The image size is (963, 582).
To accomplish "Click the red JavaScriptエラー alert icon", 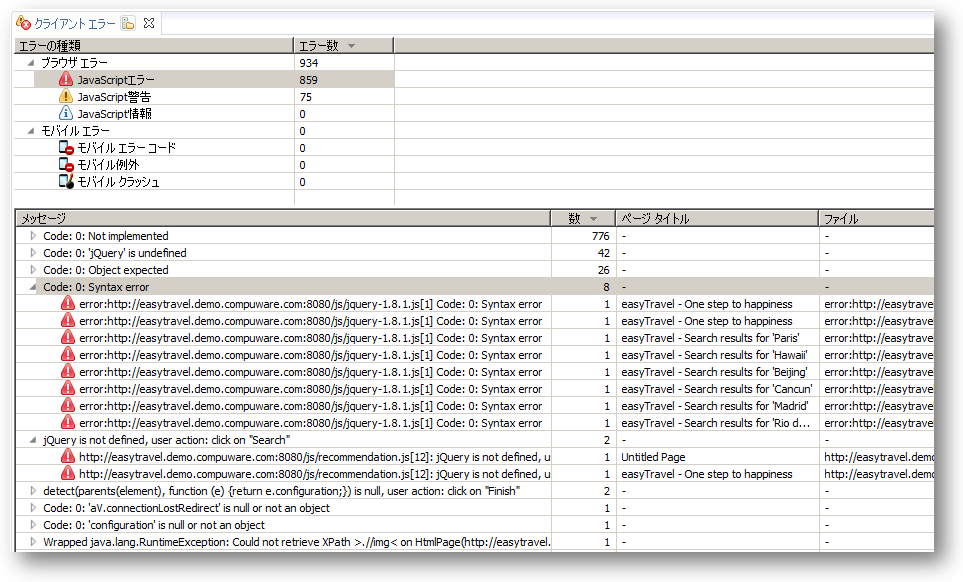I will tap(66, 79).
